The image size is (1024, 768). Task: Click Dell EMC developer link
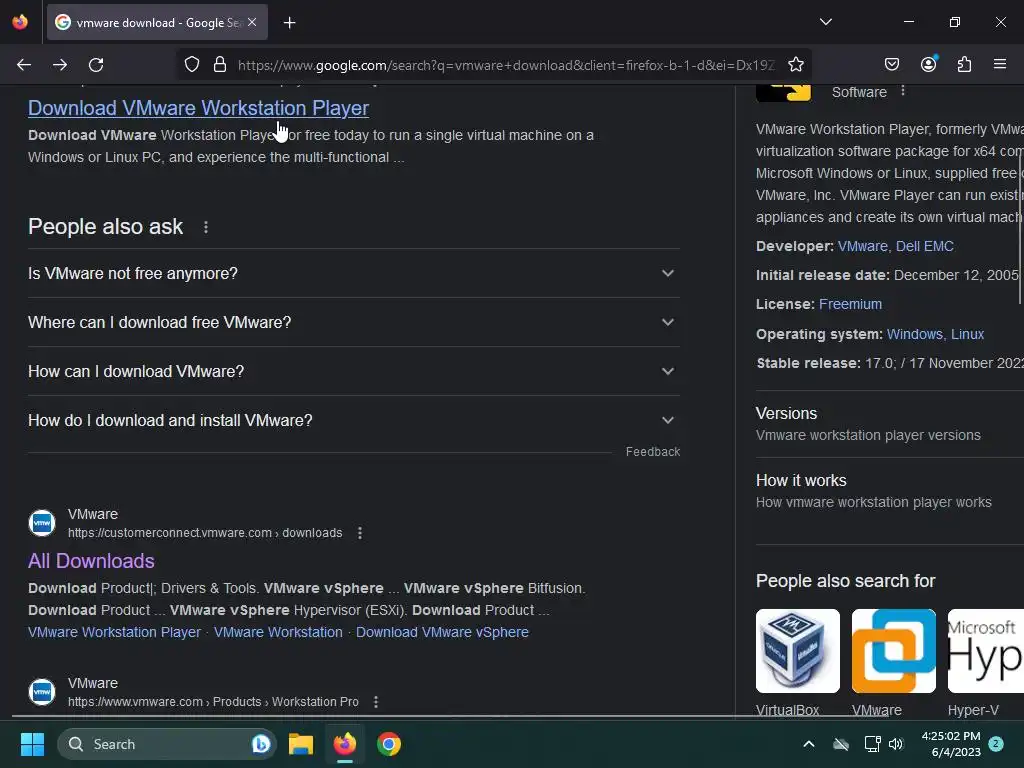click(x=925, y=246)
